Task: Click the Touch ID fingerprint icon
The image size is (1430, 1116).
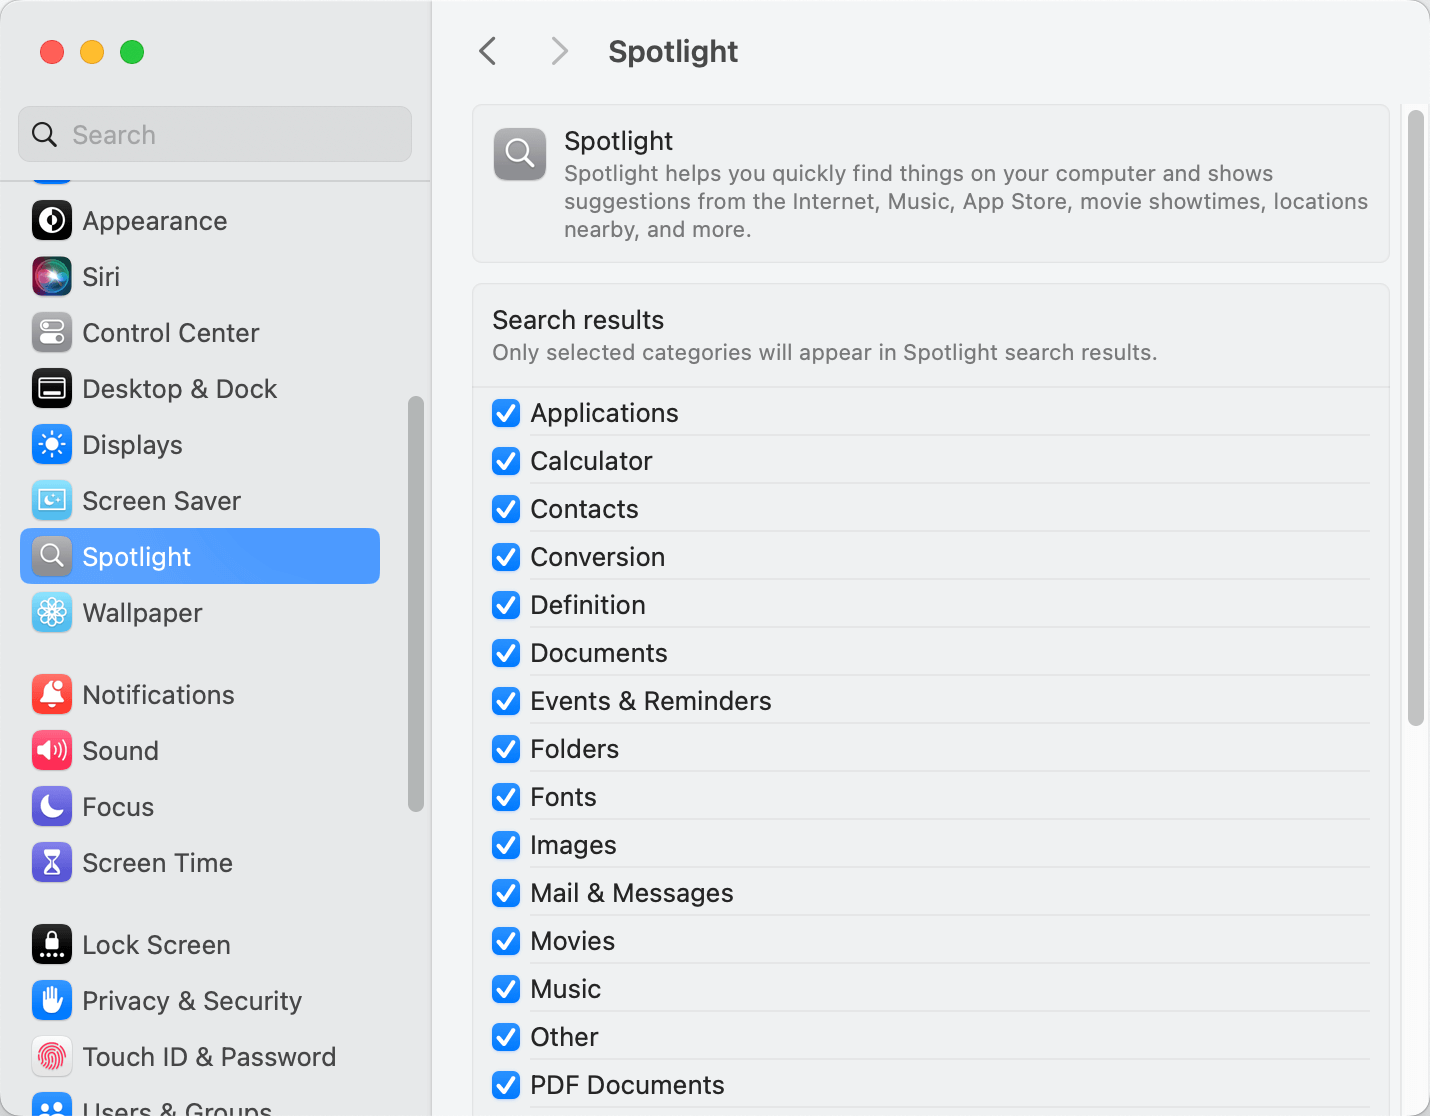Action: (x=51, y=1056)
